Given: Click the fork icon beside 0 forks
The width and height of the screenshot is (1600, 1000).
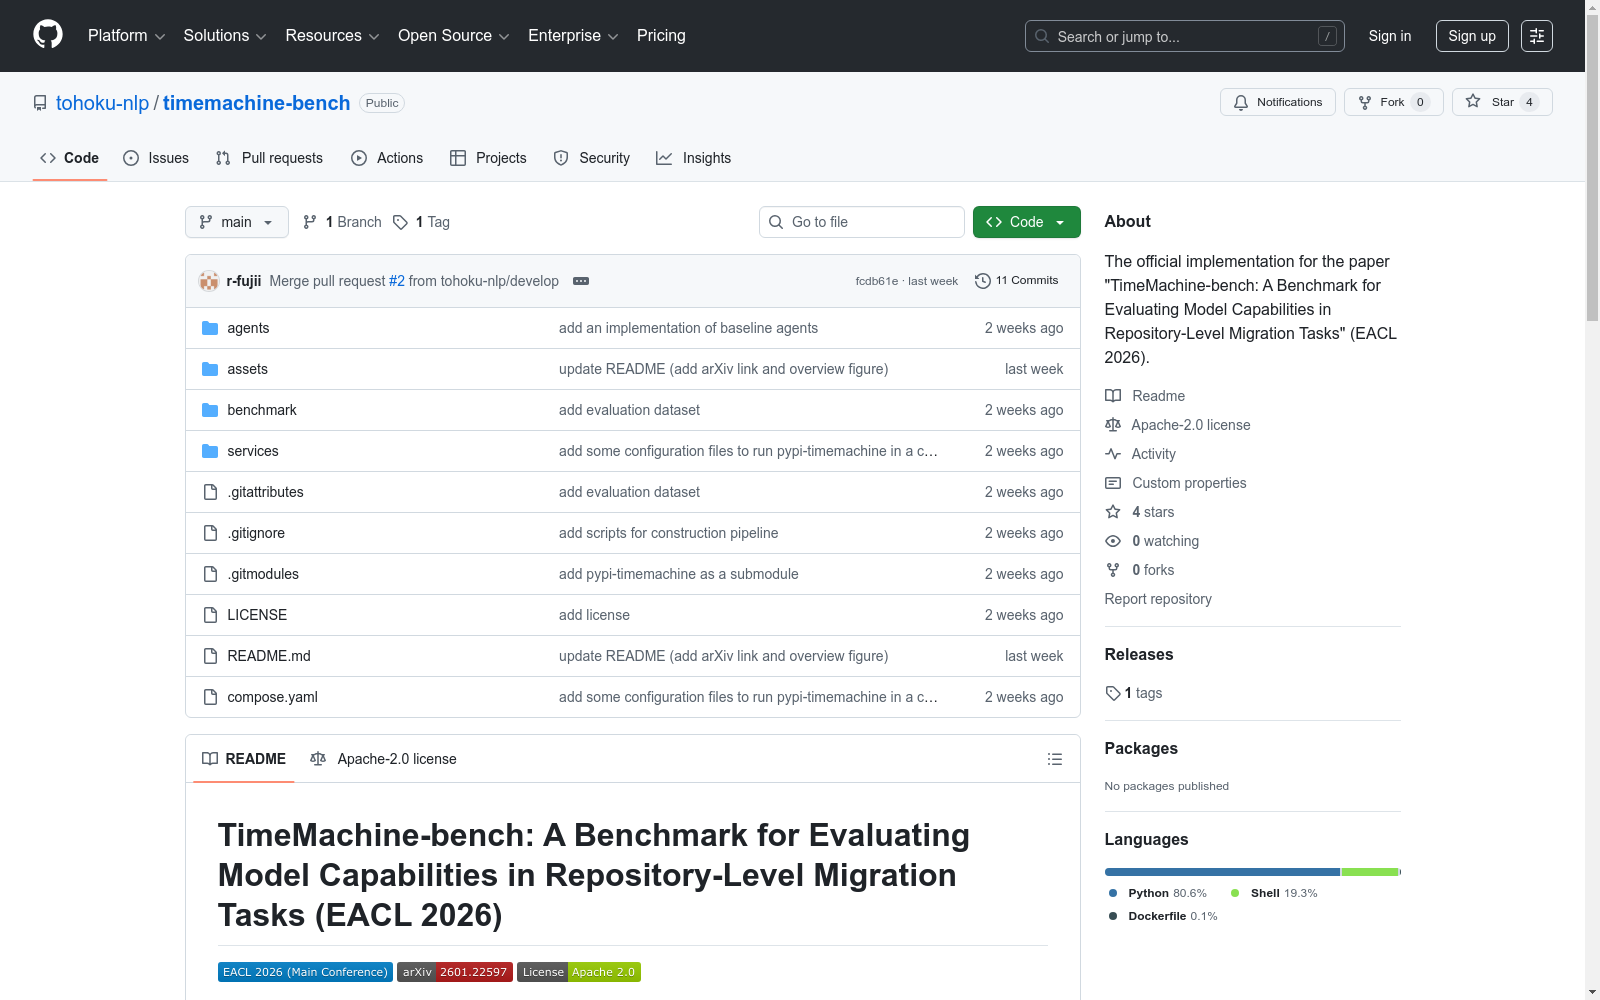Looking at the screenshot, I should point(1113,570).
